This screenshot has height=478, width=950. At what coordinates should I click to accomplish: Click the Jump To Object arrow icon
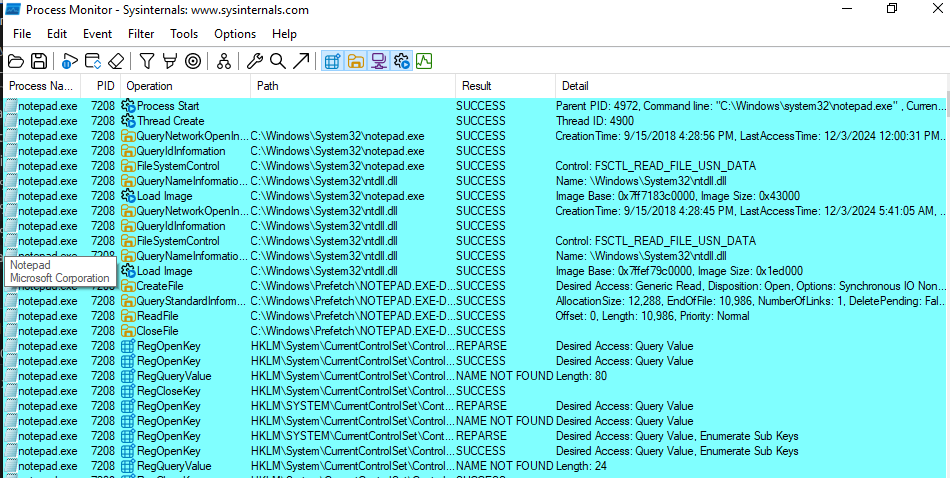tap(301, 61)
